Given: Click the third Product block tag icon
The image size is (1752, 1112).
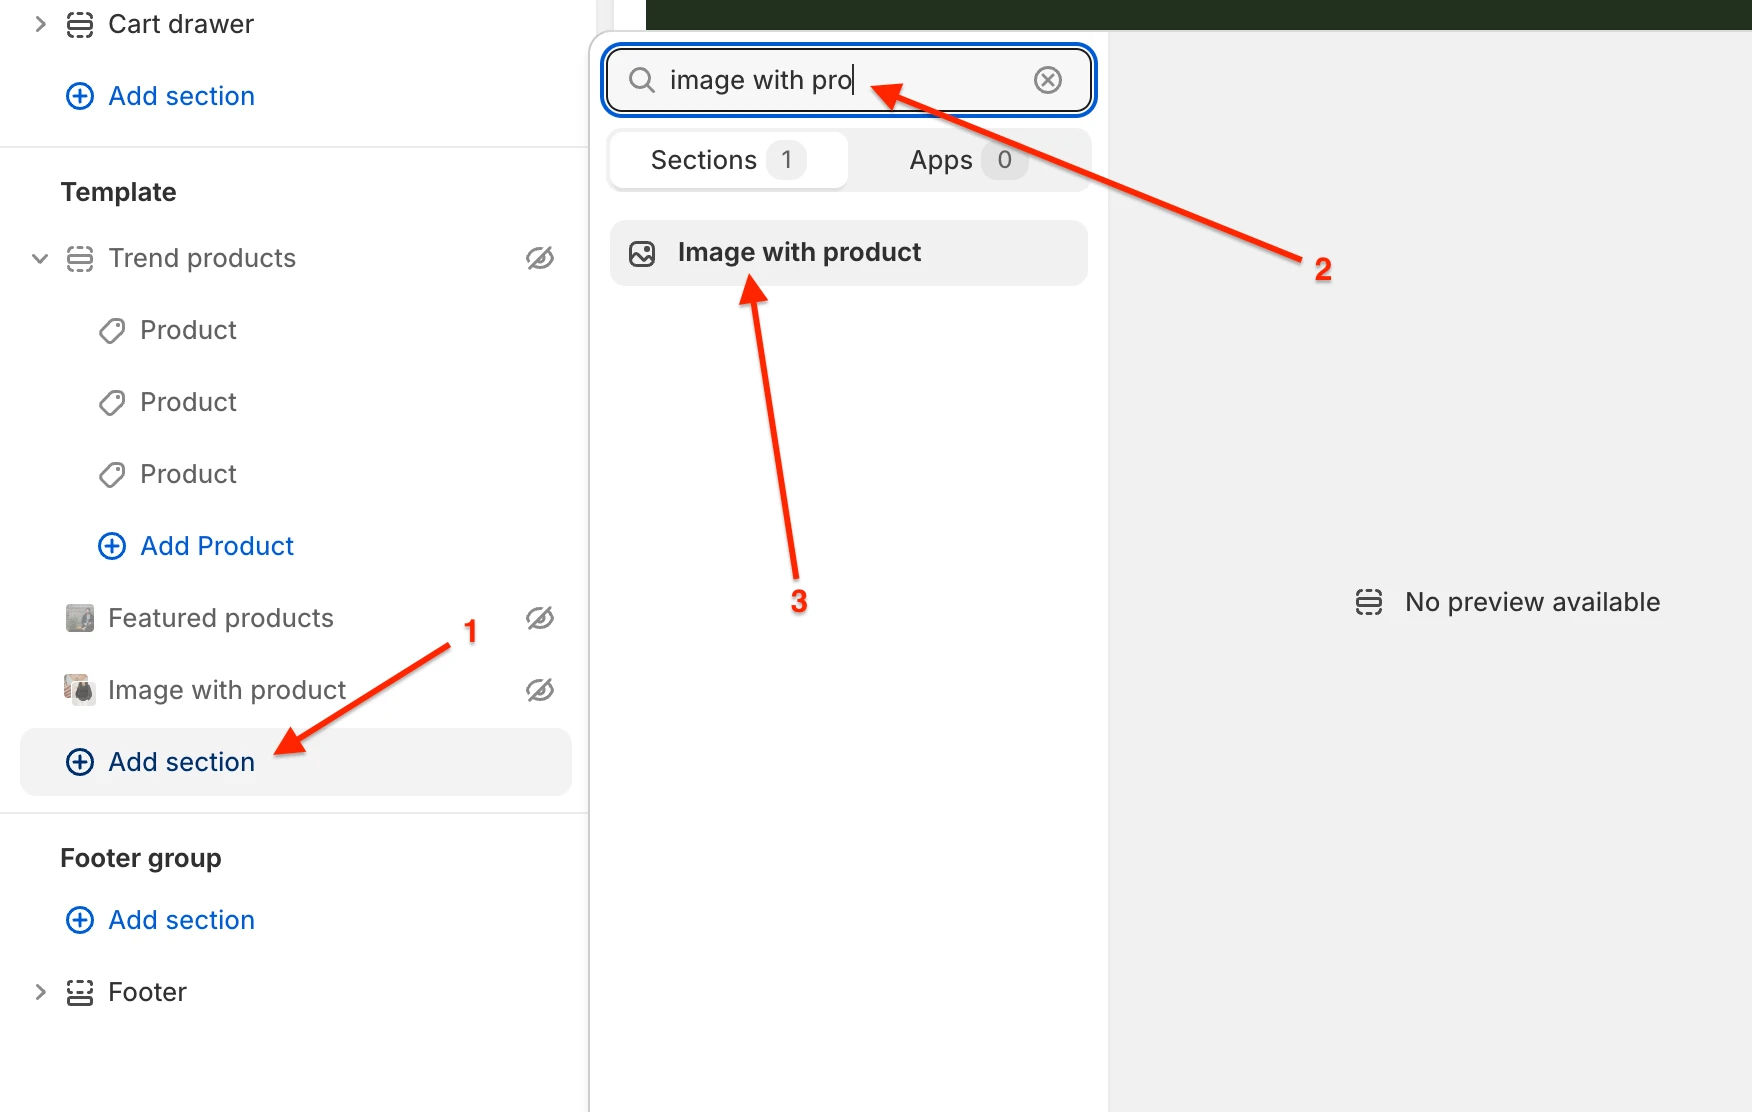Looking at the screenshot, I should click(112, 474).
